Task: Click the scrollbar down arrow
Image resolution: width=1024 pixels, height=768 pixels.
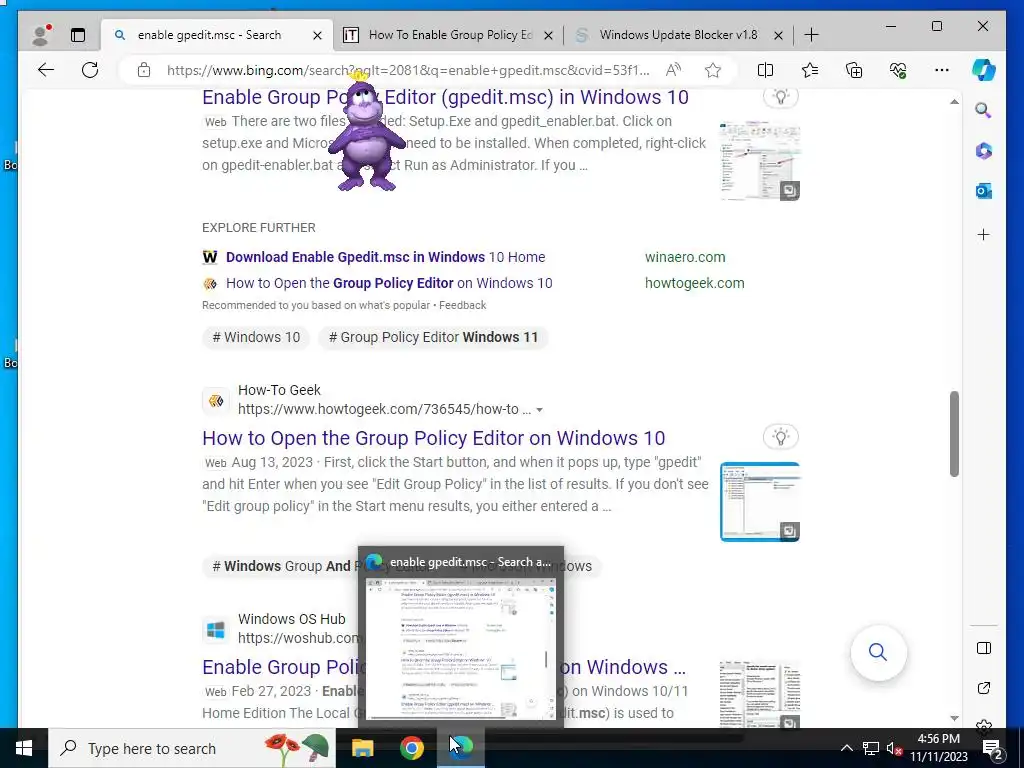Action: [954, 718]
